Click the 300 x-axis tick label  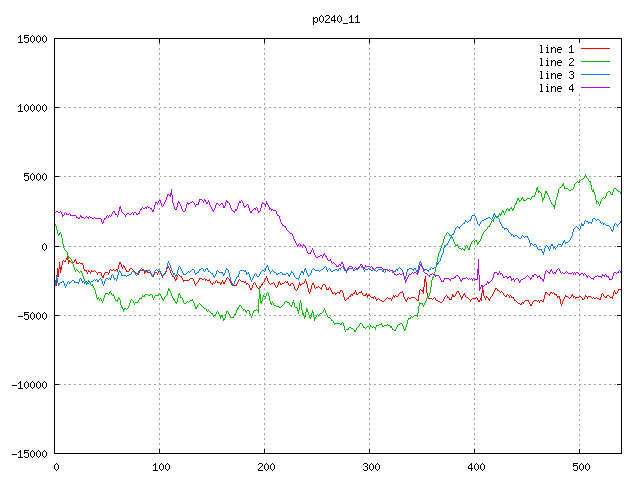pos(370,467)
